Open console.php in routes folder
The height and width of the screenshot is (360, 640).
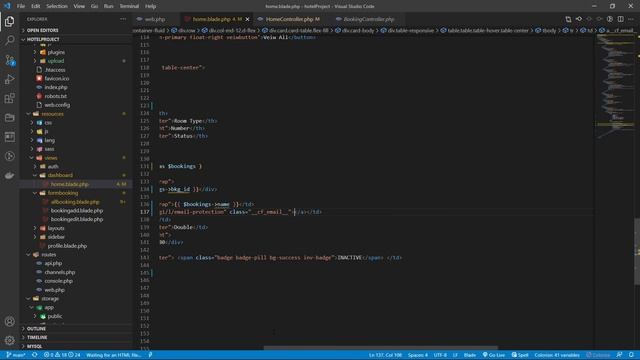pyautogui.click(x=58, y=281)
